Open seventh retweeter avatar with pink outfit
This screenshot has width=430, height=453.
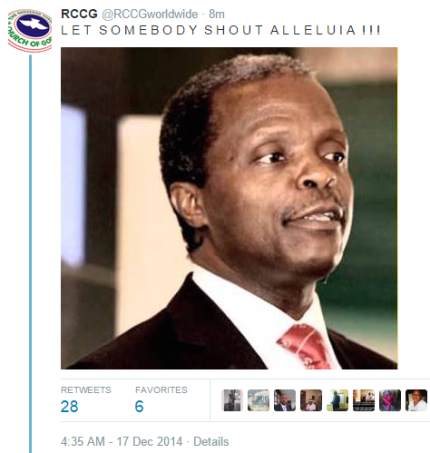(390, 400)
